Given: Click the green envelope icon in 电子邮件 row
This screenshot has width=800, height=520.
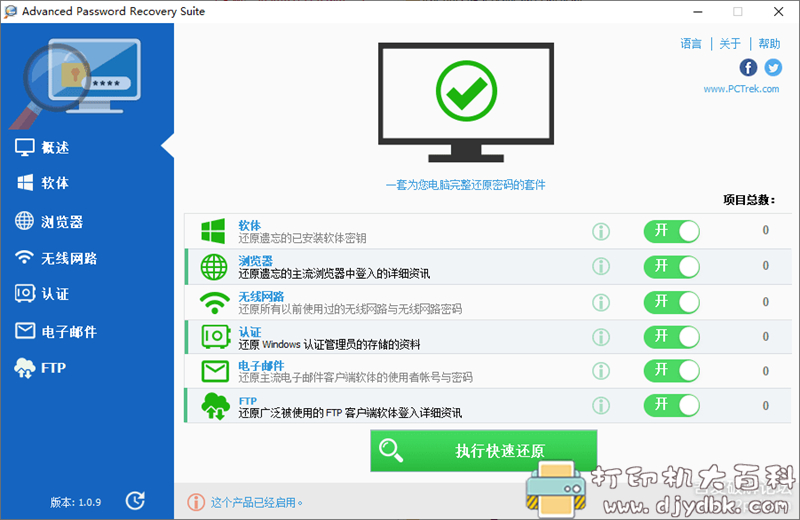Looking at the screenshot, I should pyautogui.click(x=215, y=372).
